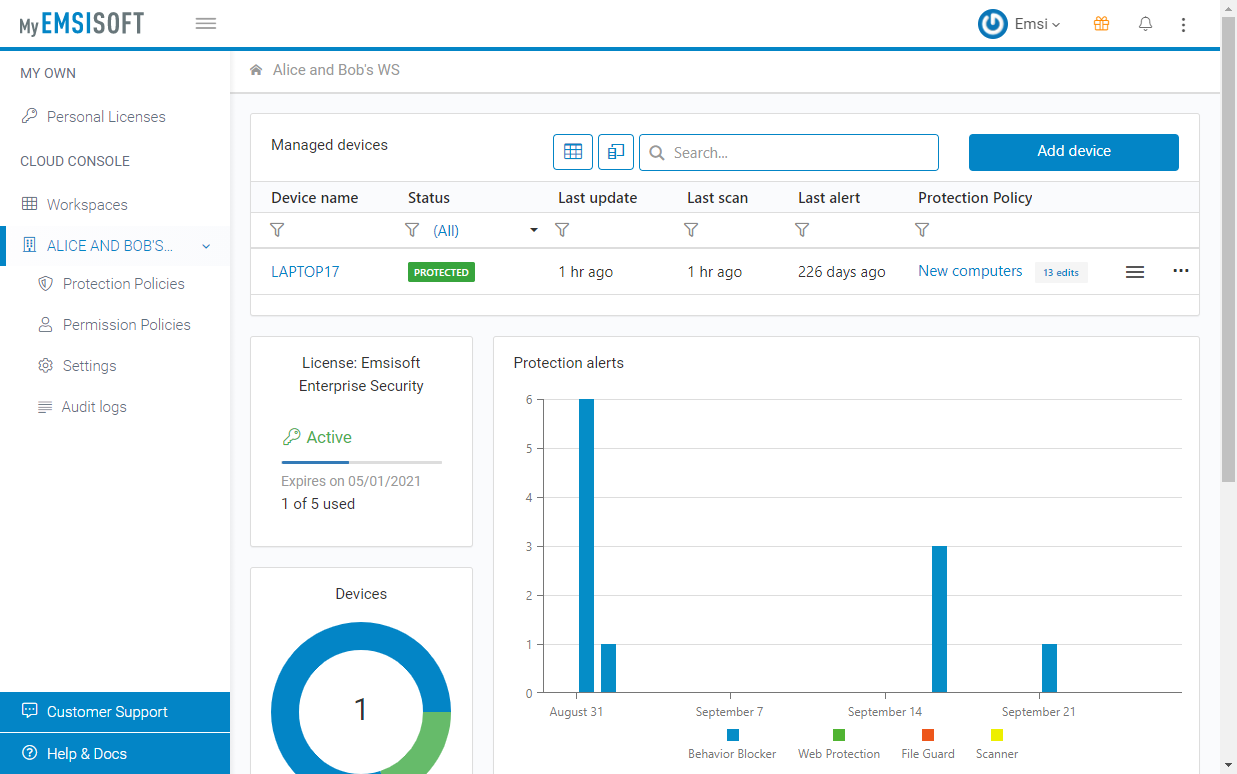Click the license usage progress bar
1237x774 pixels.
362,462
